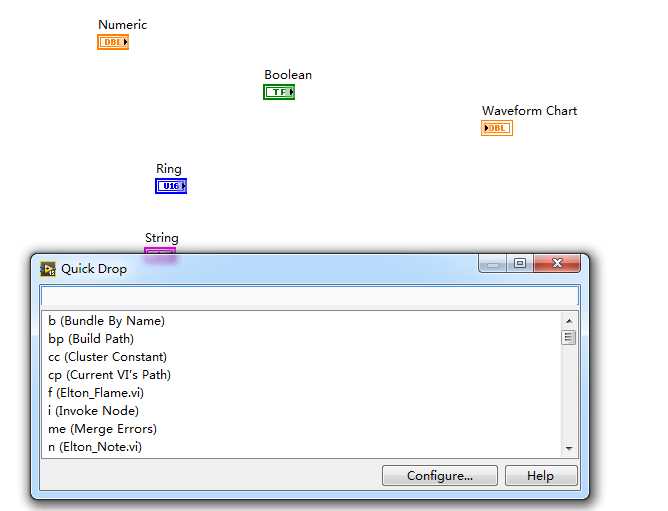Click the list scroll up arrow
The width and height of the screenshot is (668, 511).
point(569,320)
